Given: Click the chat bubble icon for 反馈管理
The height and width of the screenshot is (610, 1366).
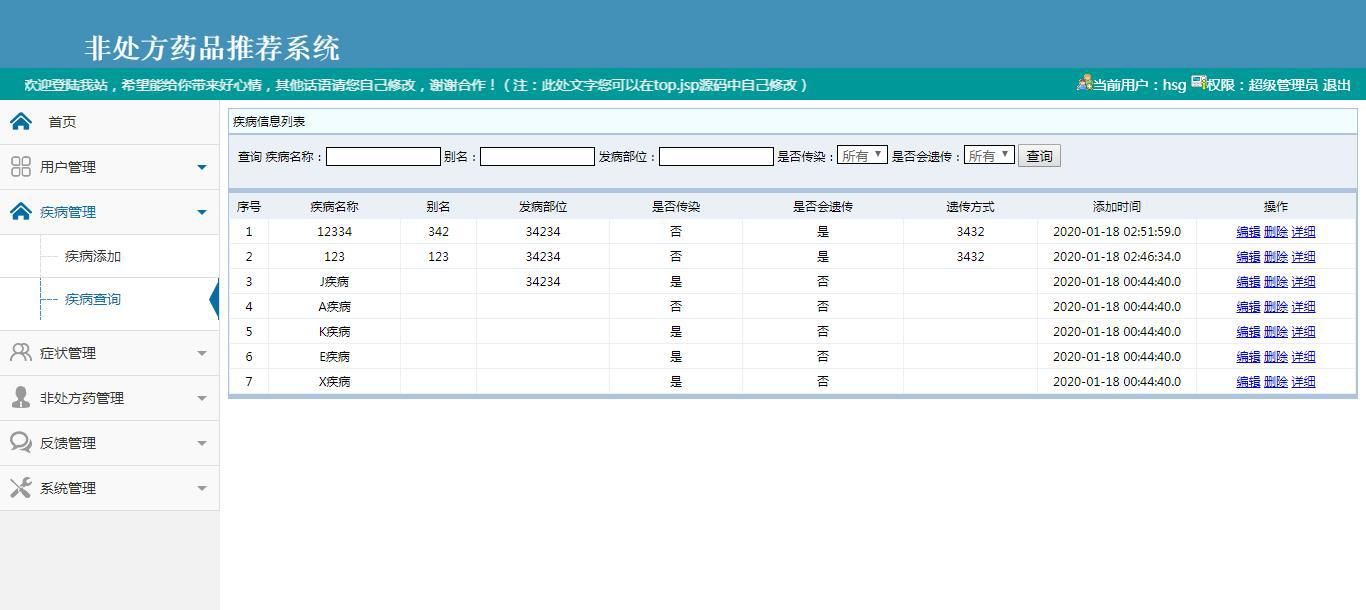Looking at the screenshot, I should pyautogui.click(x=20, y=442).
